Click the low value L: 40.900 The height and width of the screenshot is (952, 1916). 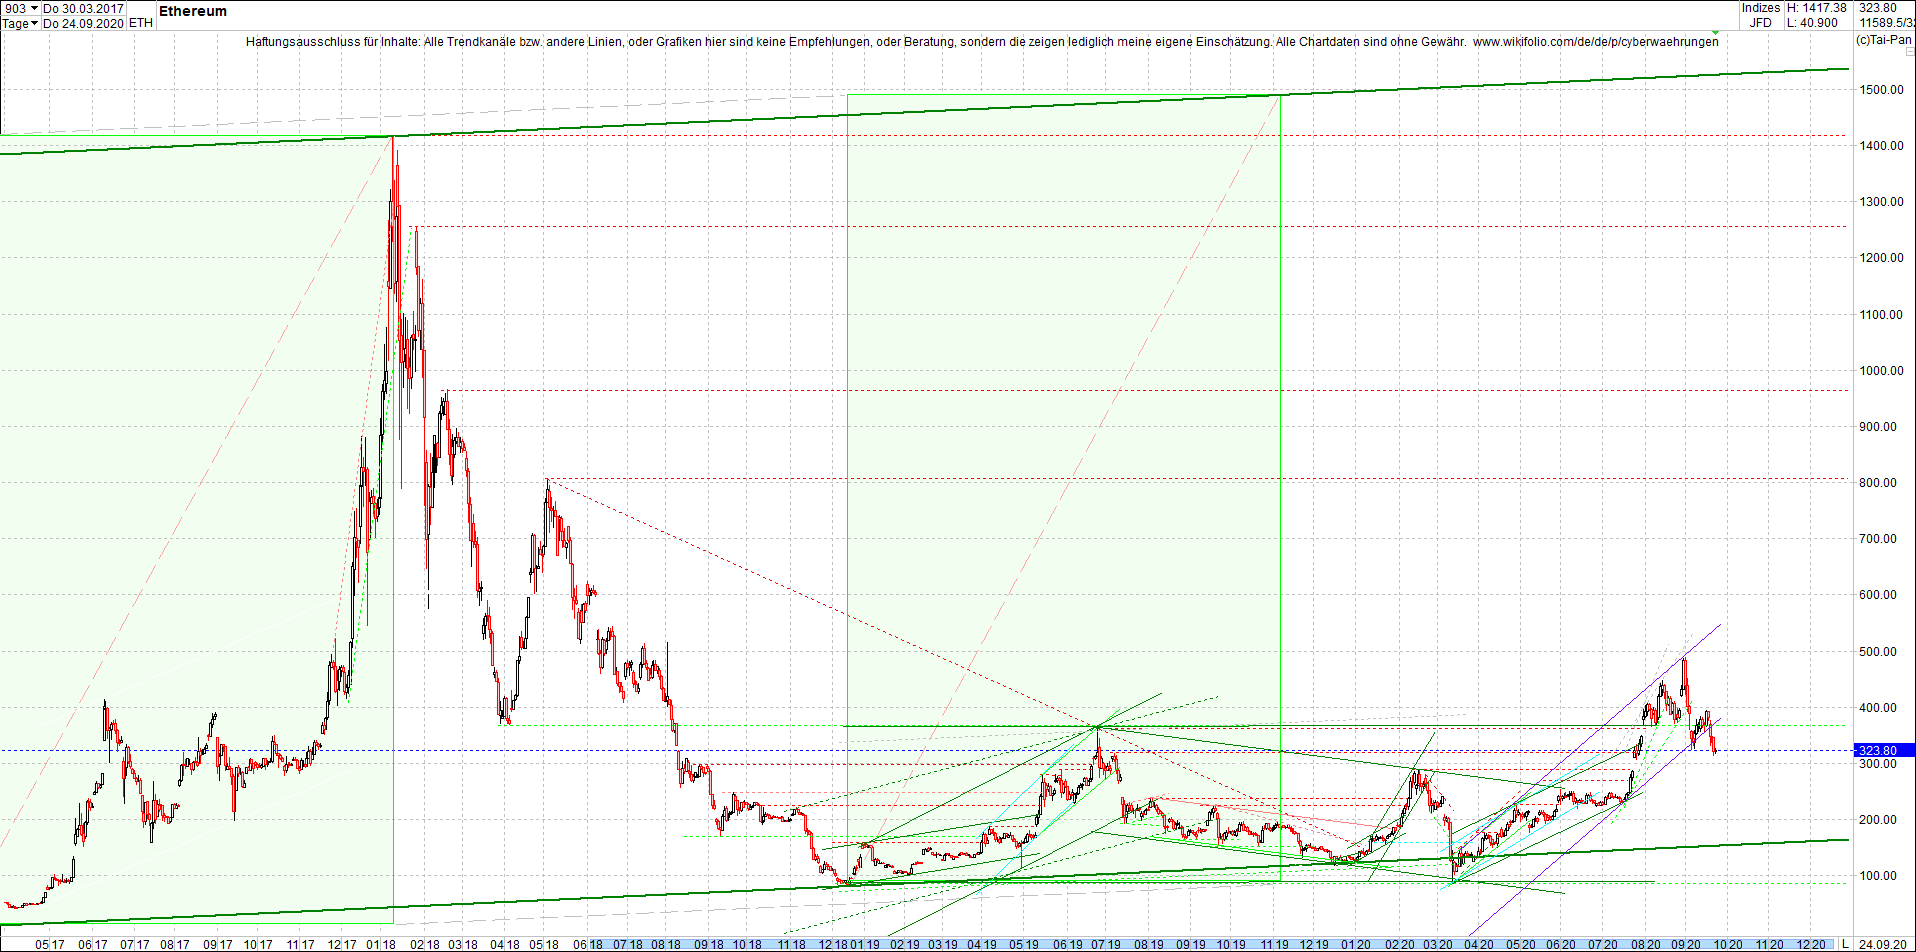pyautogui.click(x=1812, y=23)
